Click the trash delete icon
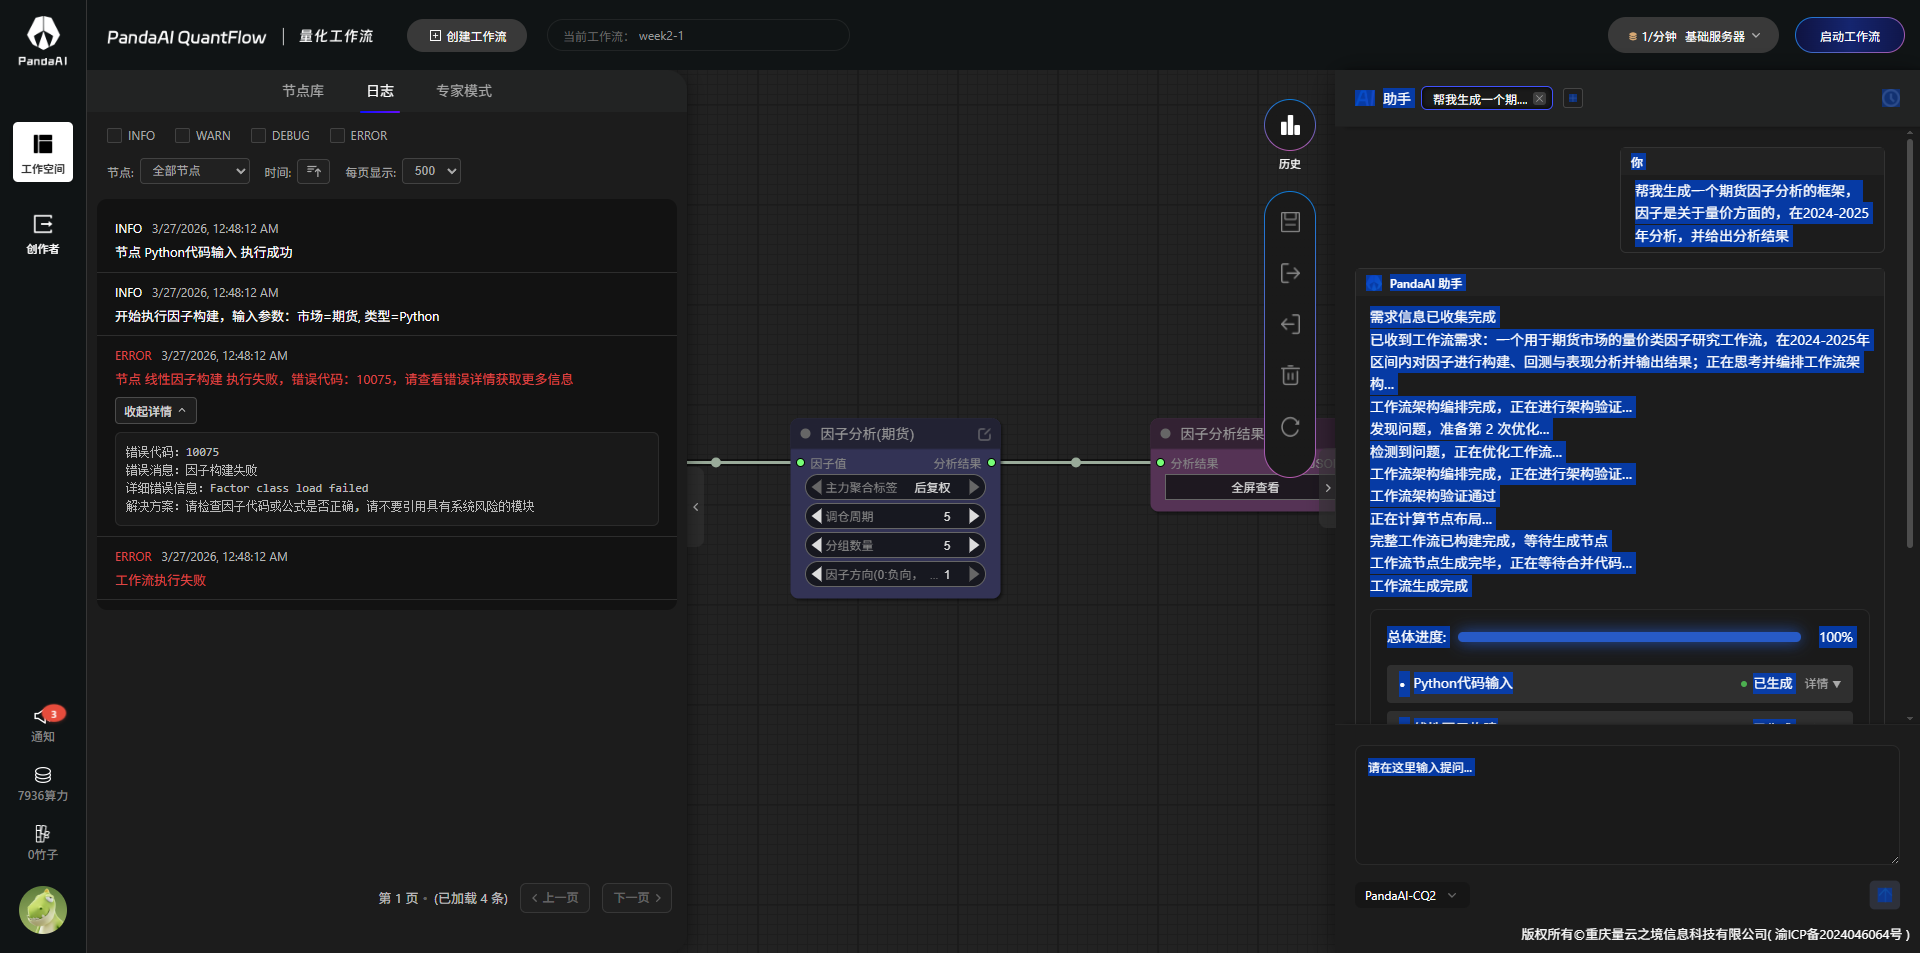Image resolution: width=1920 pixels, height=953 pixels. [1290, 376]
